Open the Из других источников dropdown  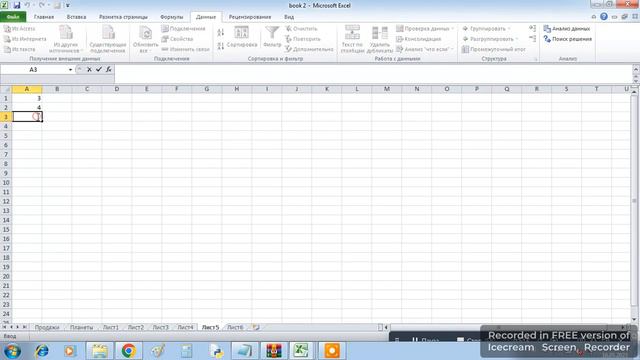66,39
